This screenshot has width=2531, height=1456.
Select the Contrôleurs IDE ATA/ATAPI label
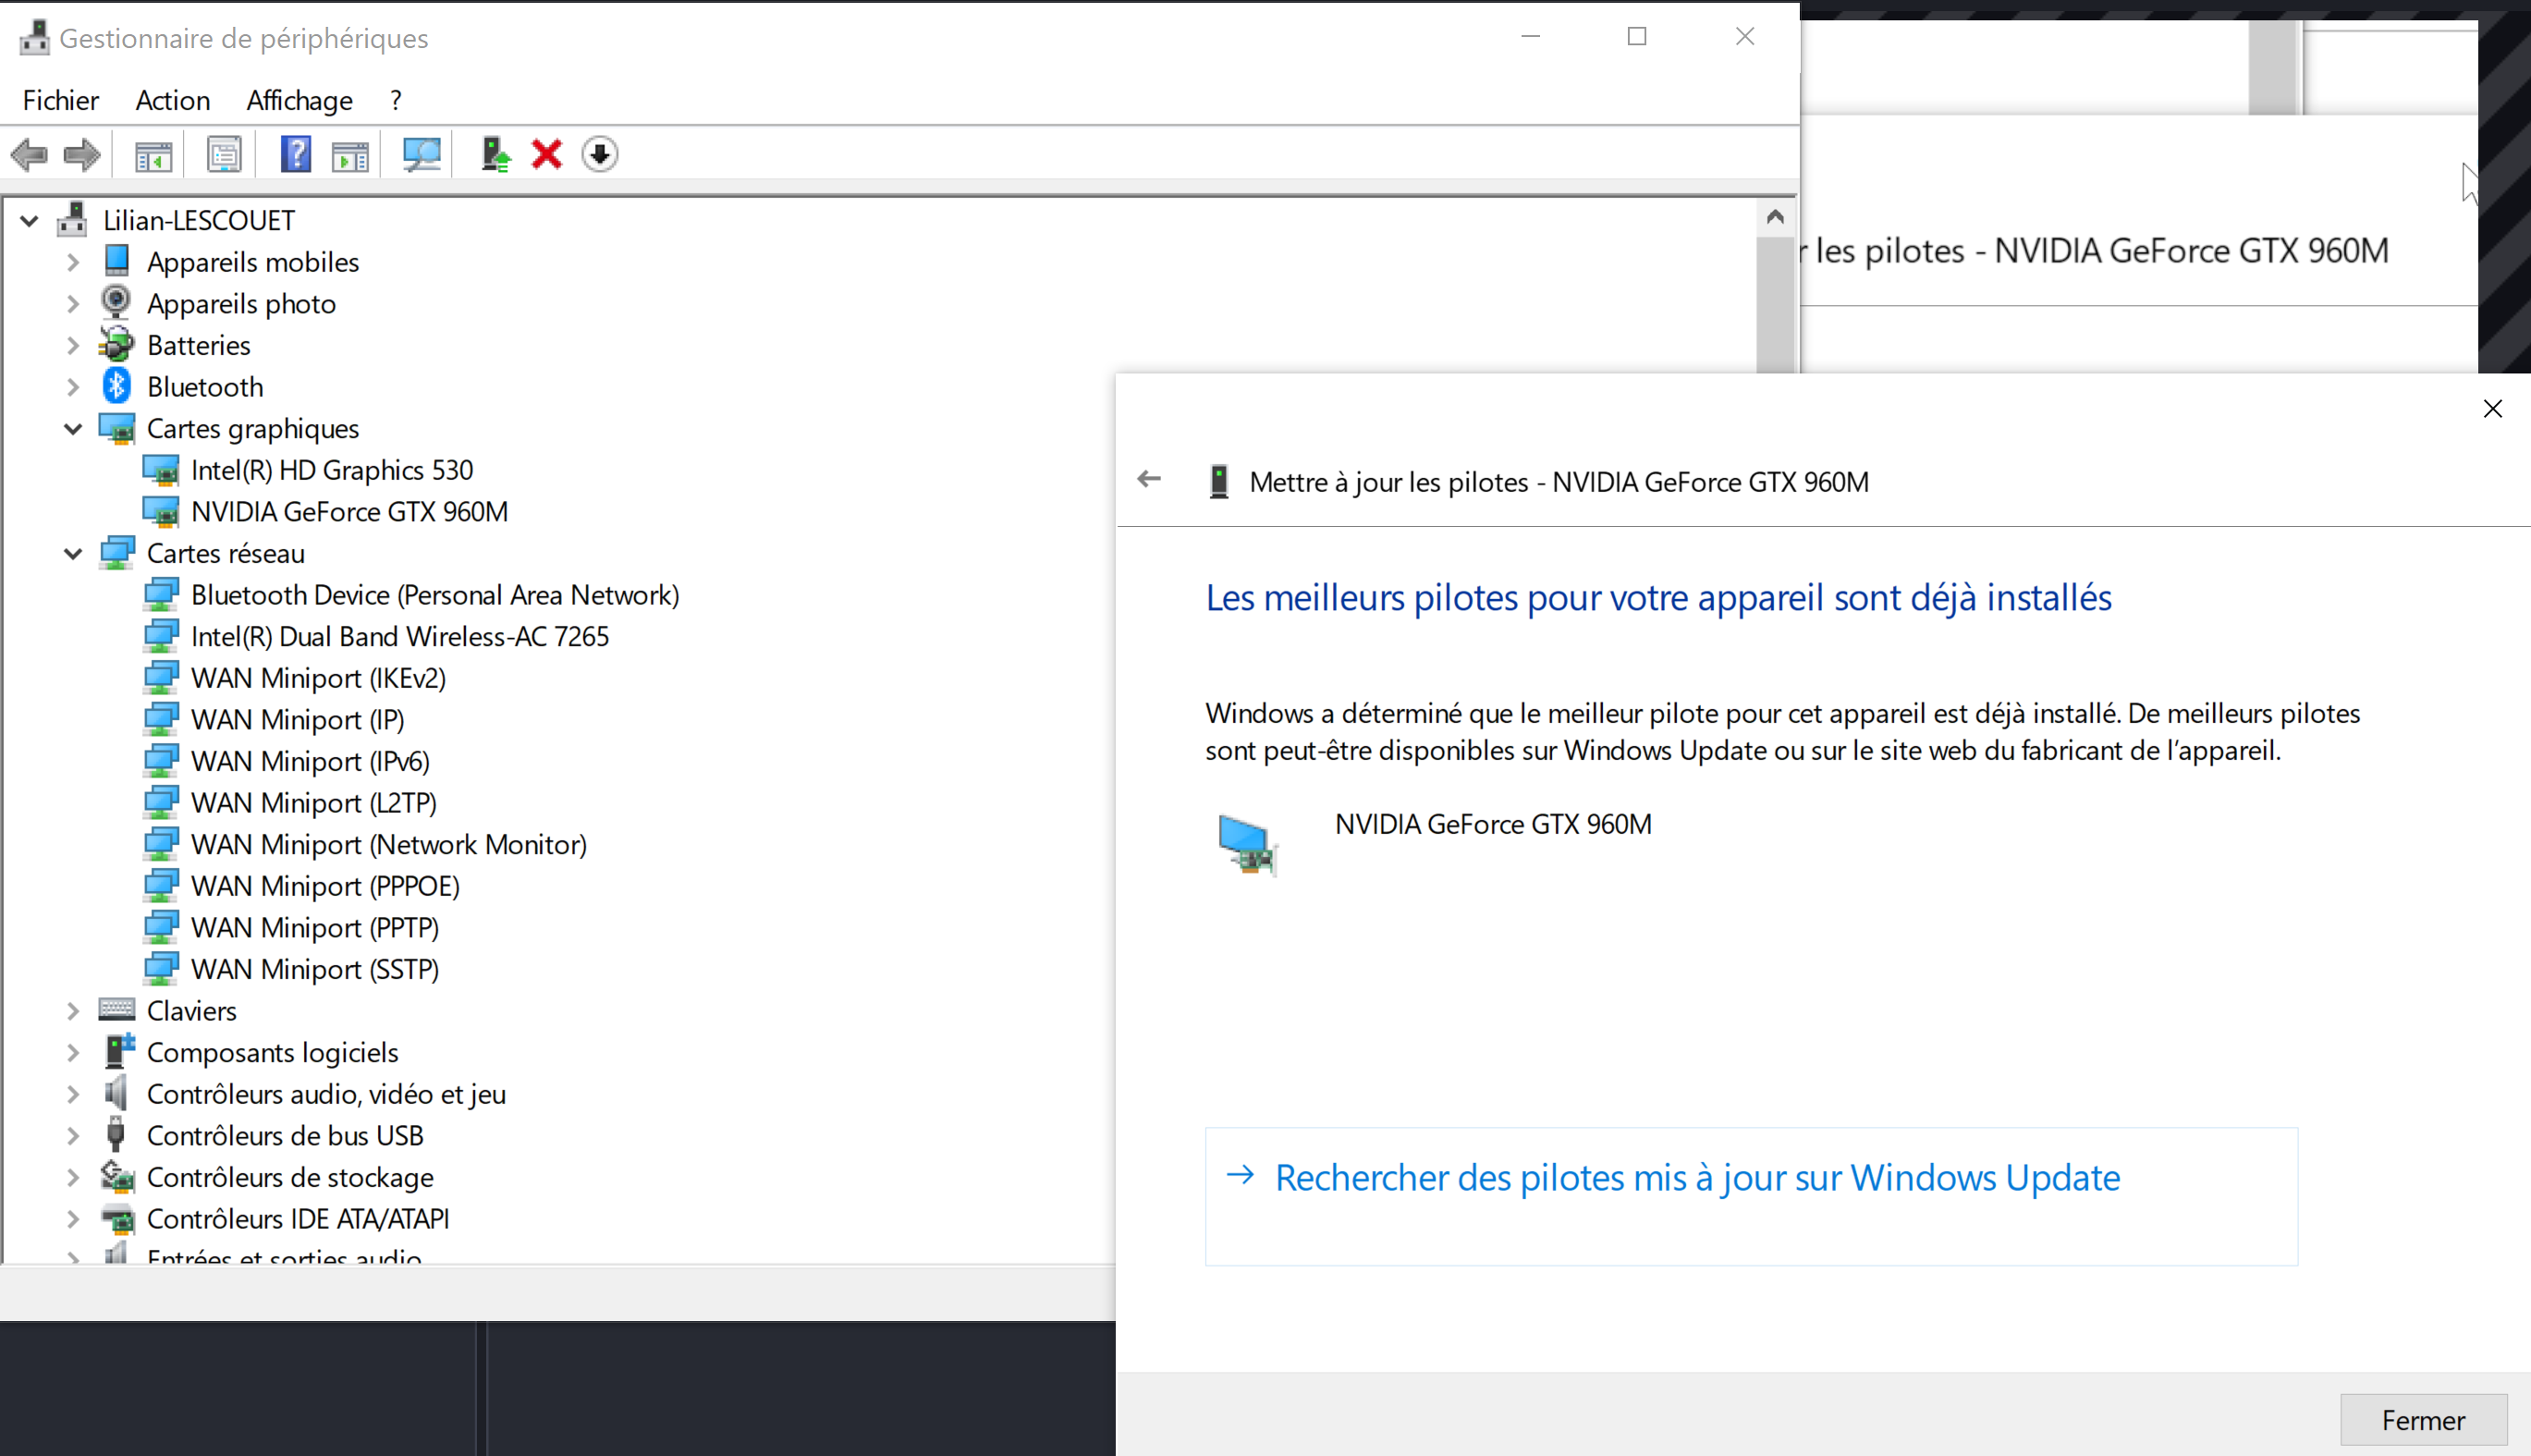297,1220
